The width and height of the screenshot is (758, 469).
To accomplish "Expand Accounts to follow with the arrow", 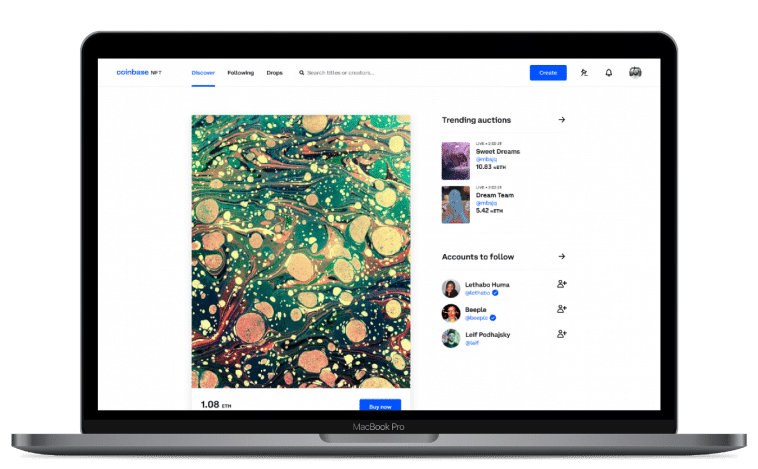I will 562,257.
